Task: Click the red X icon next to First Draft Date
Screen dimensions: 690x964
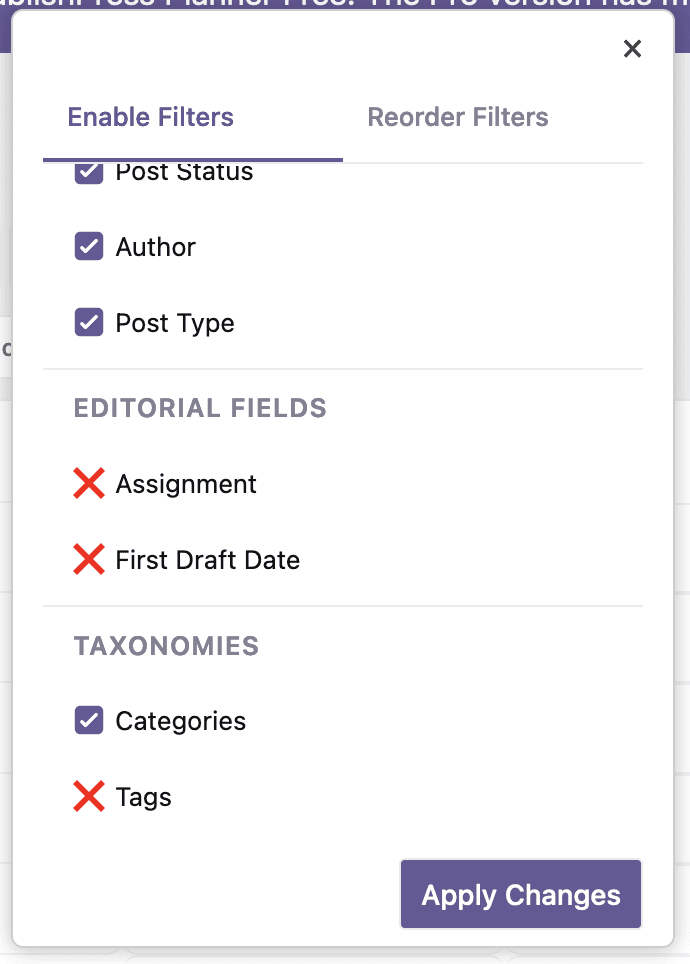Action: point(88,559)
